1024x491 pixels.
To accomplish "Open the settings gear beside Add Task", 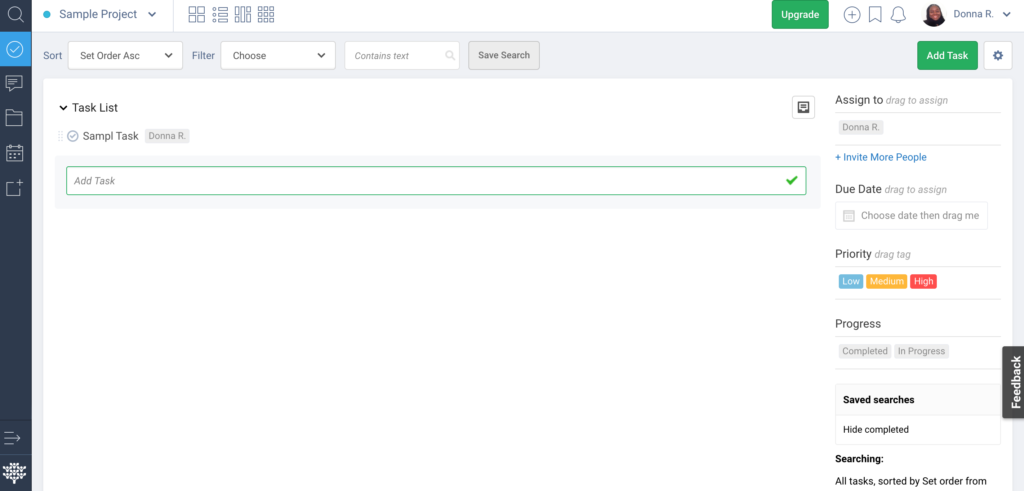I will (x=998, y=55).
